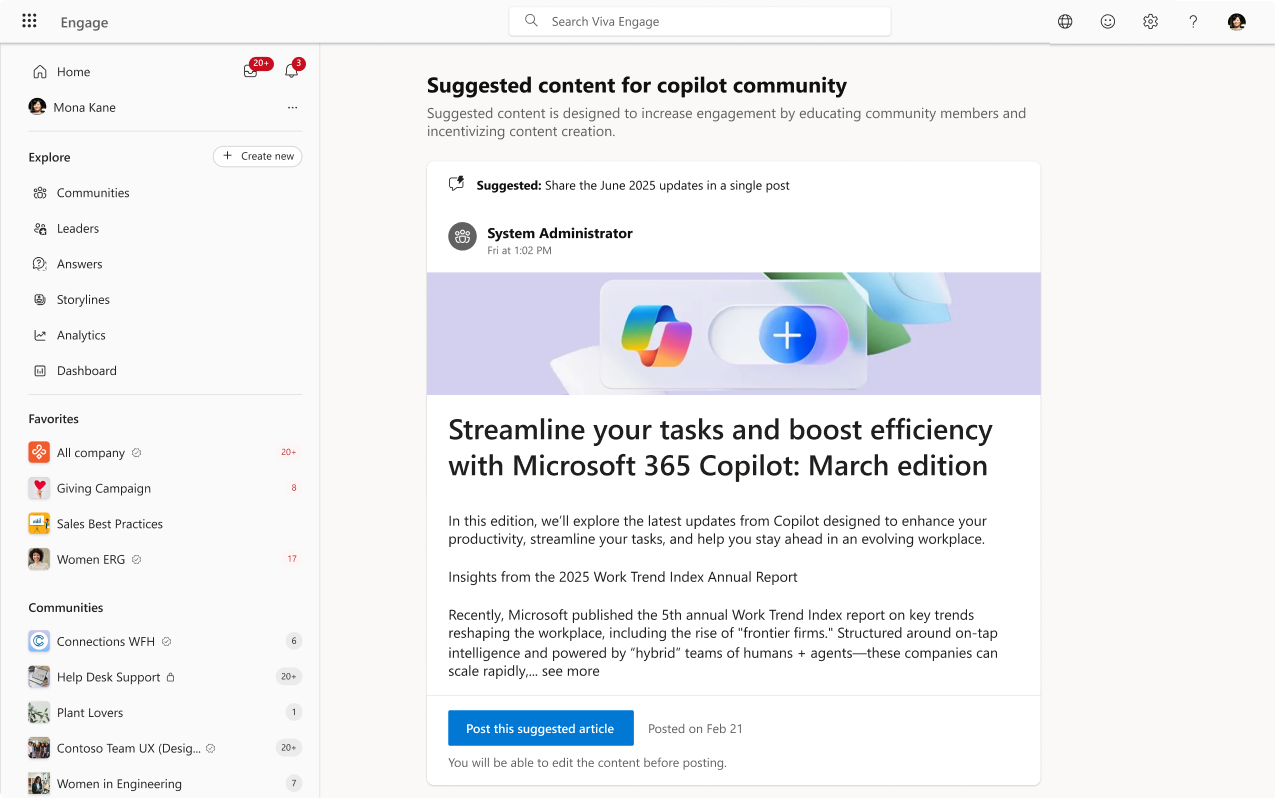Click the All company 20+ unread badge

[x=288, y=453]
